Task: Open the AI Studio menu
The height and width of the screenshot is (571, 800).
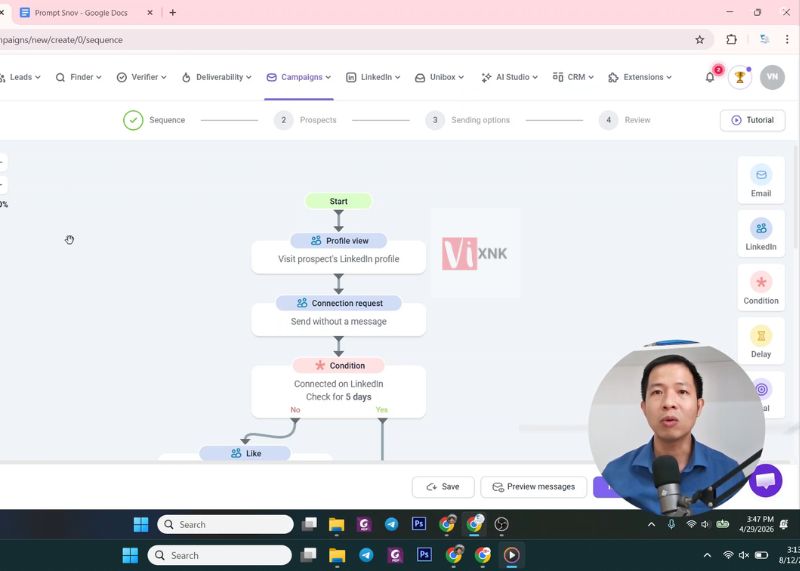Action: pos(509,77)
